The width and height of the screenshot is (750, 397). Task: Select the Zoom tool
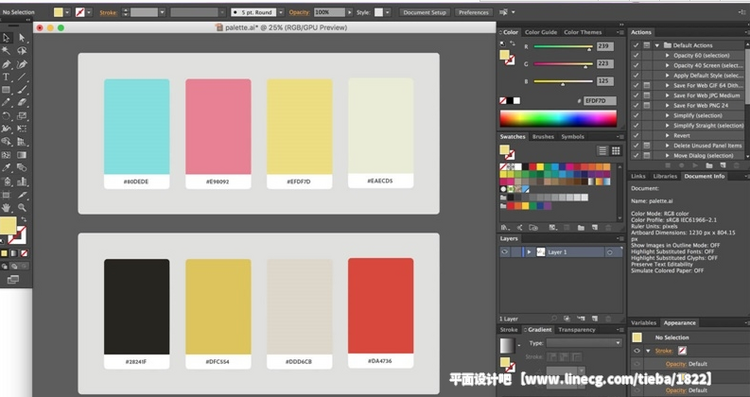click(22, 208)
